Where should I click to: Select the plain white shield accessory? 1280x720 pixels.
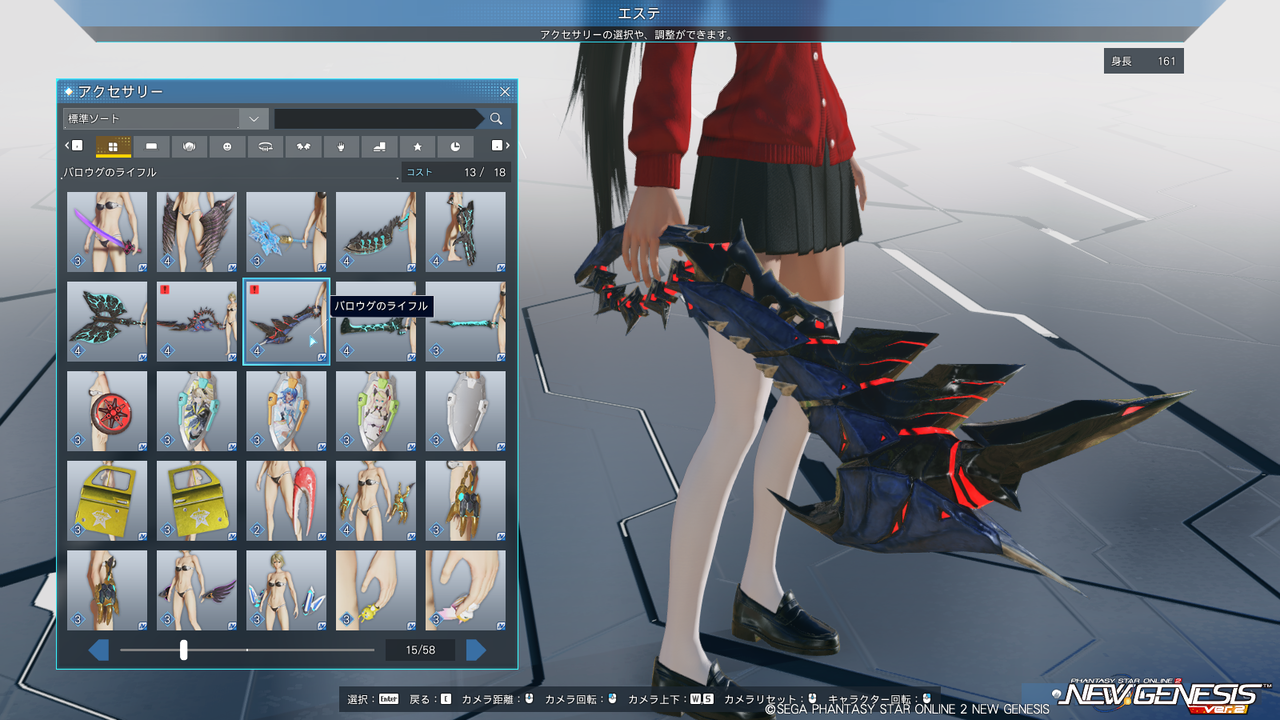tap(466, 411)
